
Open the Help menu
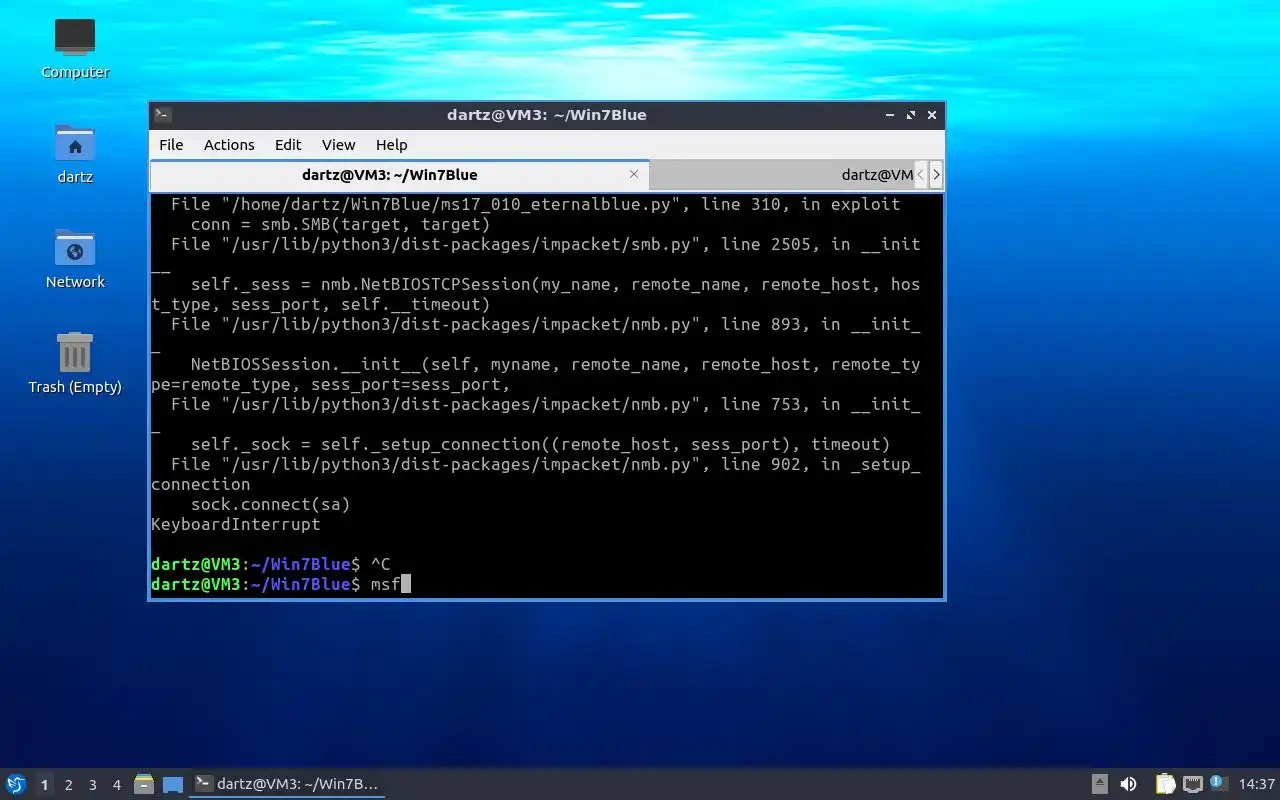391,145
